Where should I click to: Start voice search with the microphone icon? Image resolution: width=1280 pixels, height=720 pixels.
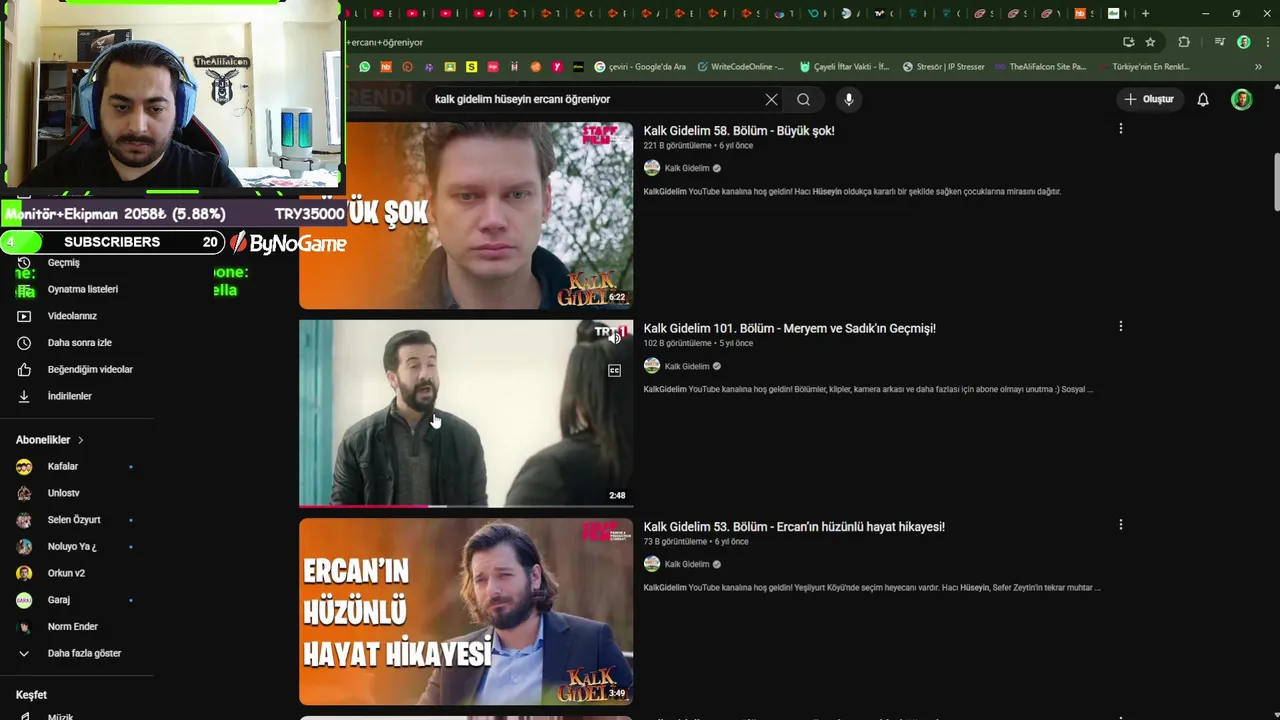pyautogui.click(x=848, y=99)
